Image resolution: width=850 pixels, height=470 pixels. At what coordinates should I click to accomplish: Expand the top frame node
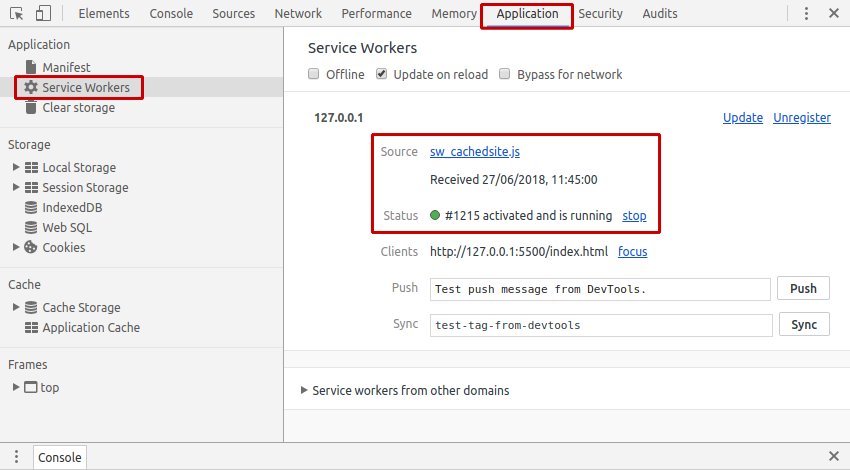16,387
